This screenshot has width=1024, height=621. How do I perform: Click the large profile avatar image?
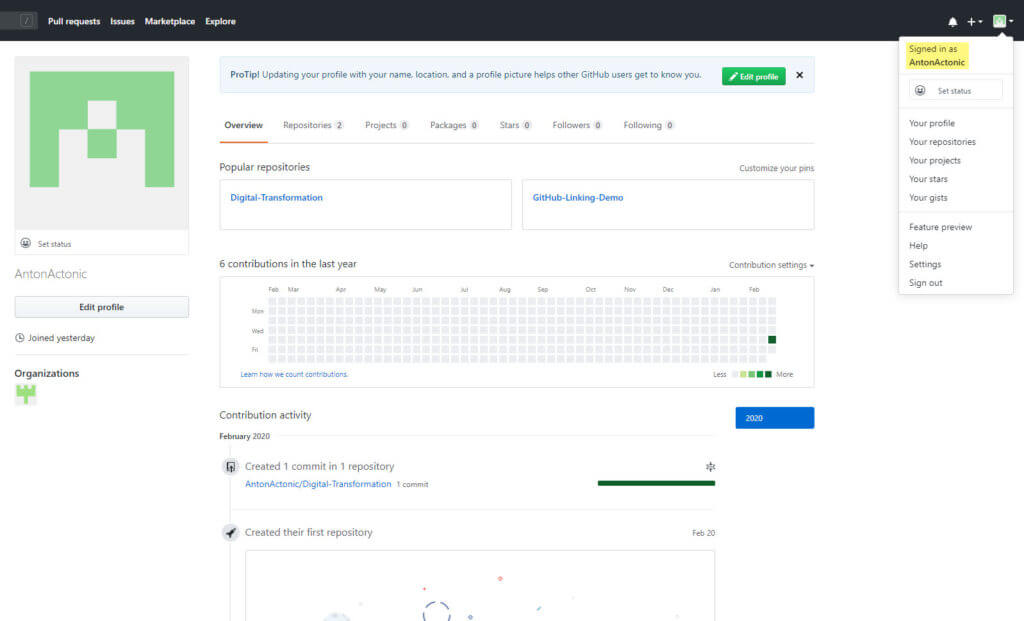[101, 129]
